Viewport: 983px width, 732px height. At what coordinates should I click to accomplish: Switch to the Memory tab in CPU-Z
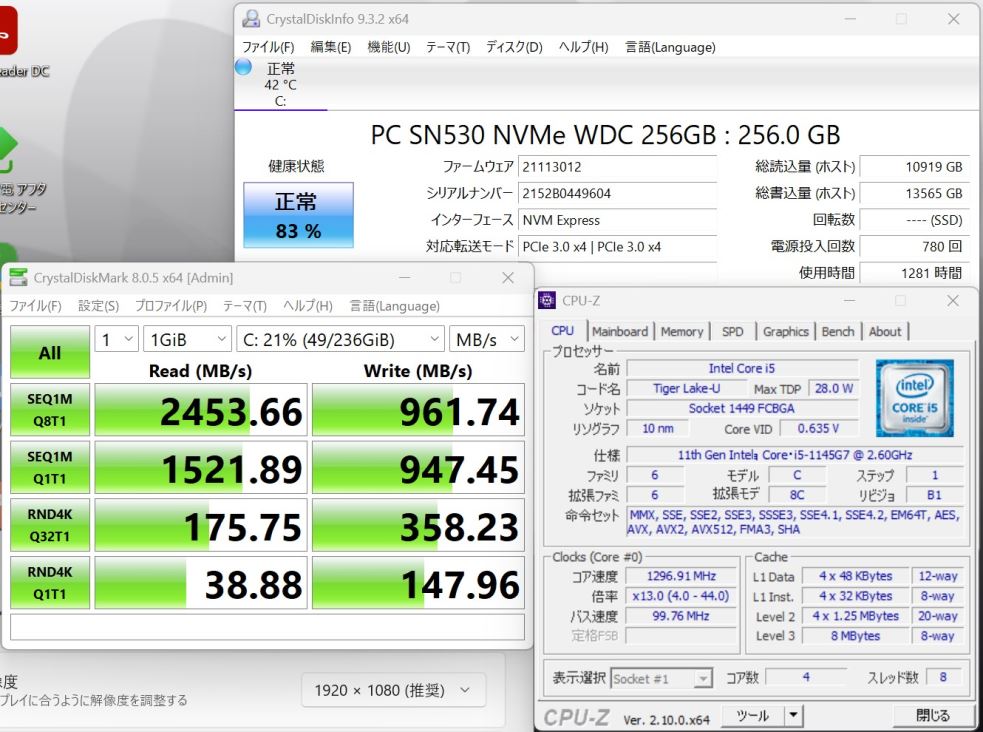(x=682, y=332)
